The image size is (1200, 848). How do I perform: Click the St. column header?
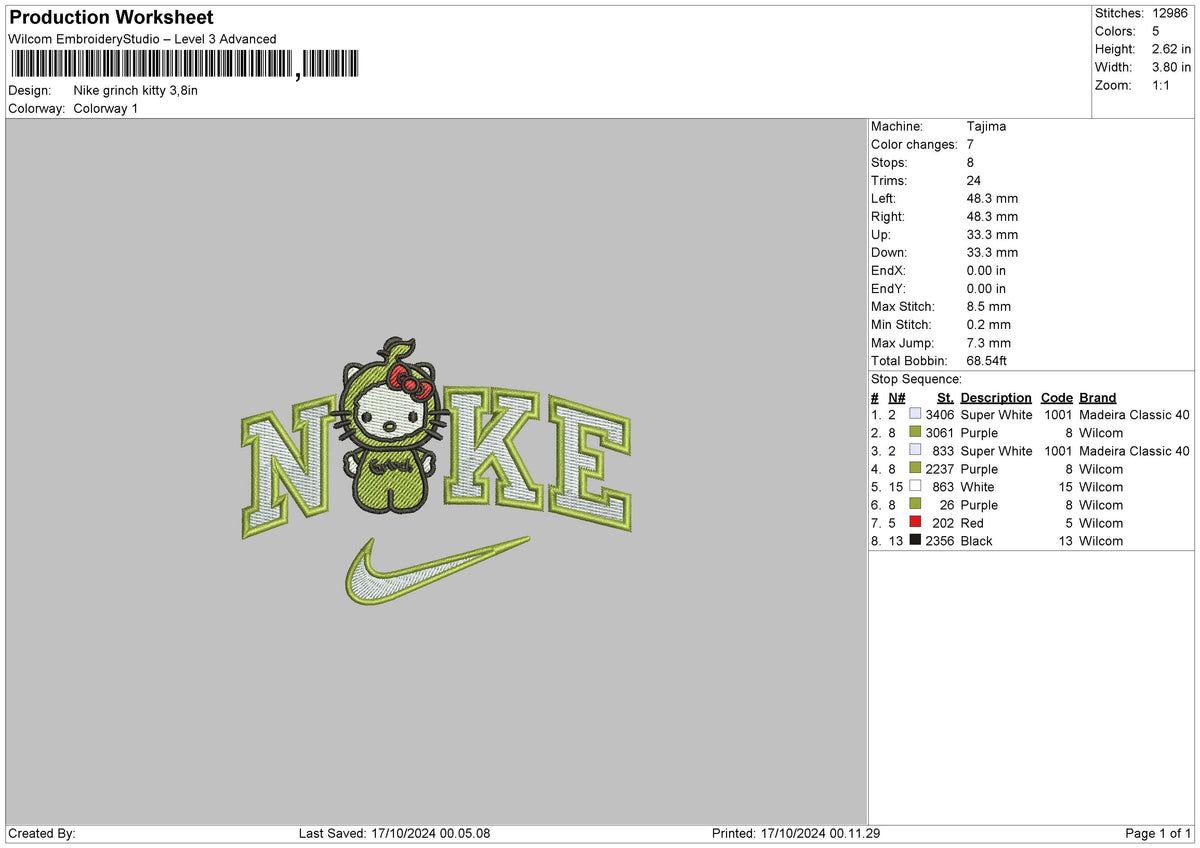click(945, 397)
